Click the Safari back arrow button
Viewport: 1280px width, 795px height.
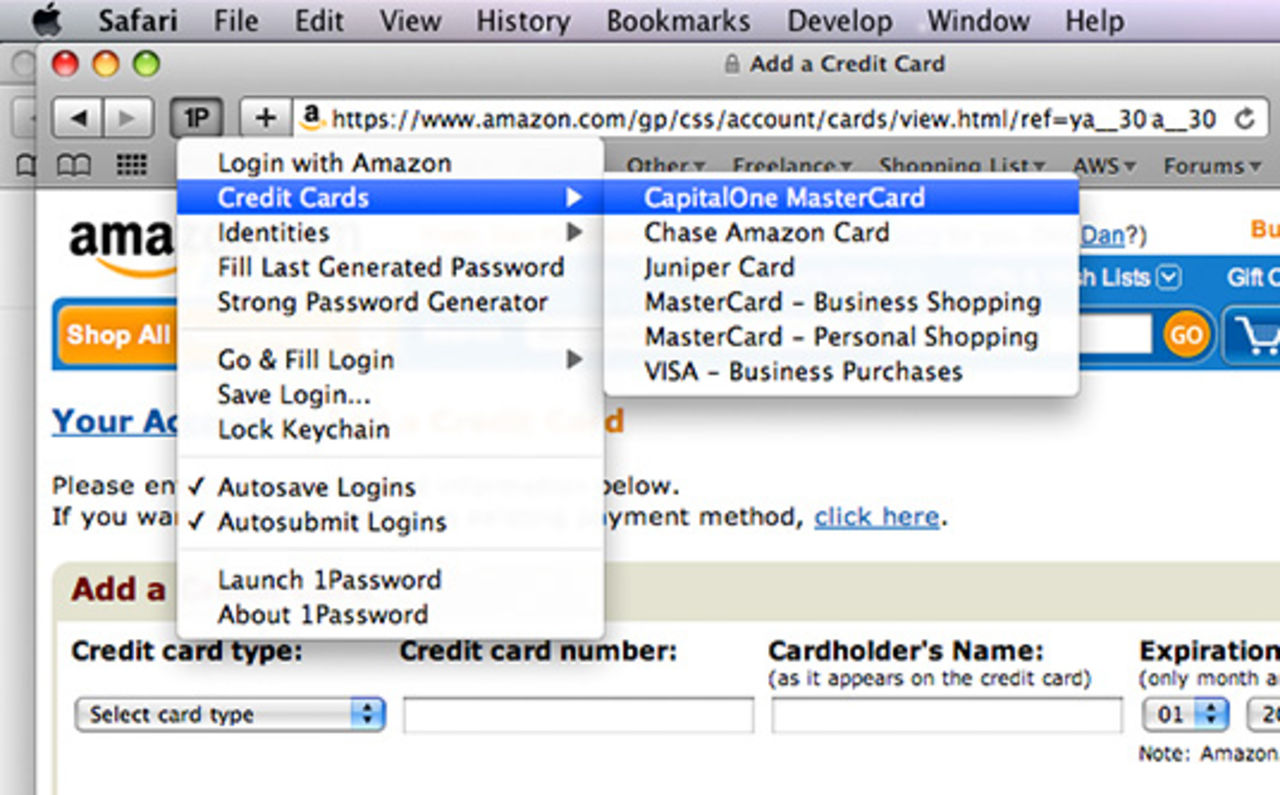(77, 119)
